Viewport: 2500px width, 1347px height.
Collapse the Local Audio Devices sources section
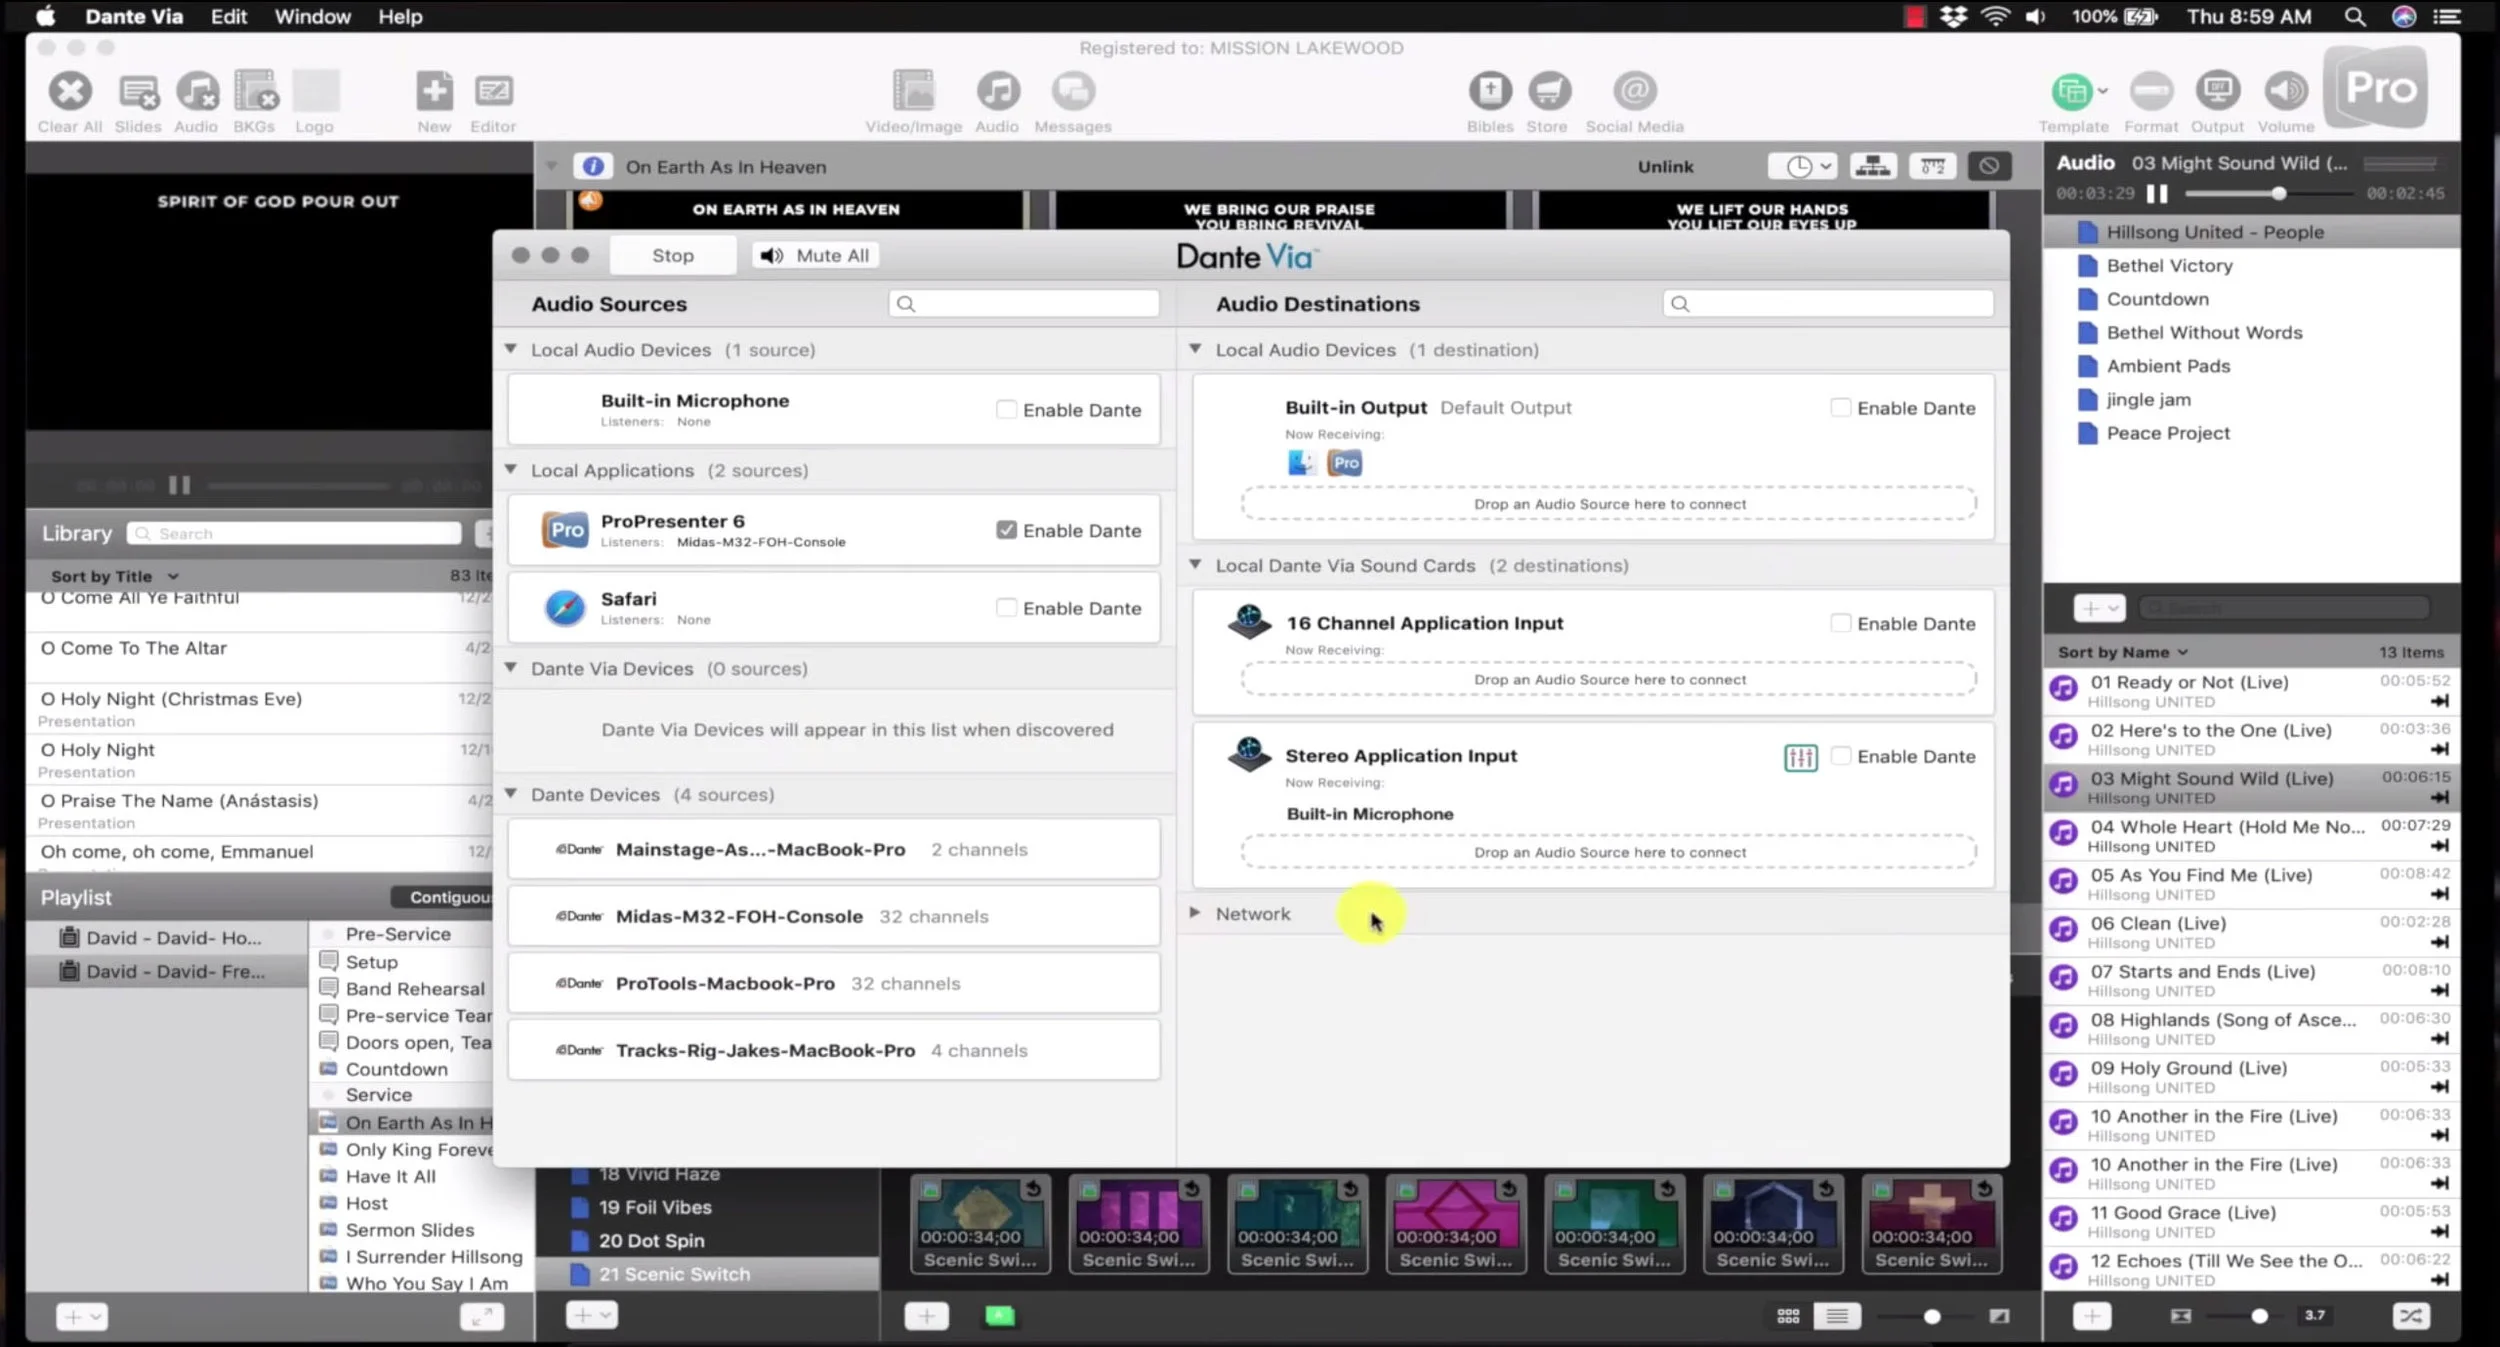click(511, 349)
